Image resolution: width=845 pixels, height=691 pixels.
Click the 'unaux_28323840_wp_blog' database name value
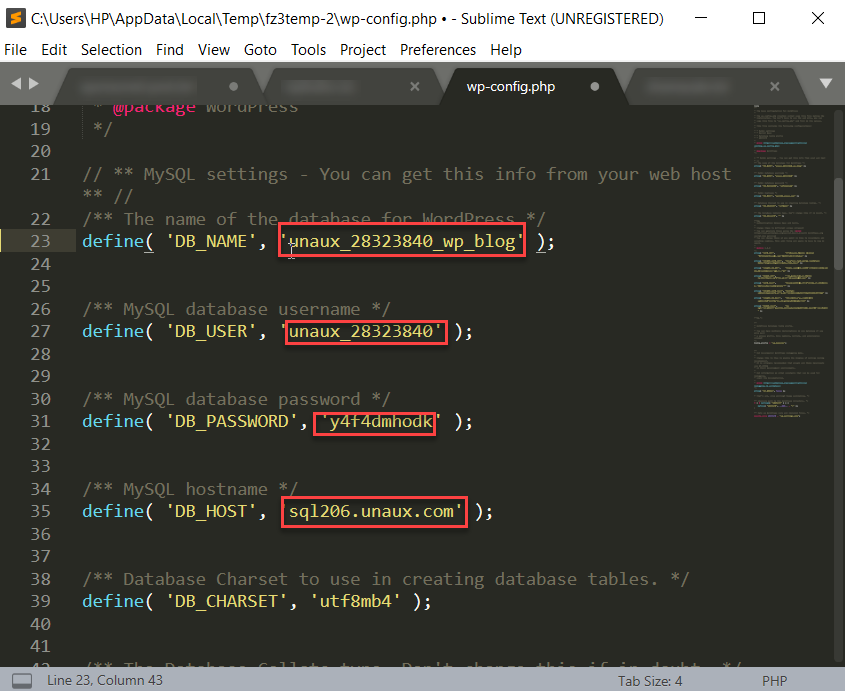tap(402, 241)
